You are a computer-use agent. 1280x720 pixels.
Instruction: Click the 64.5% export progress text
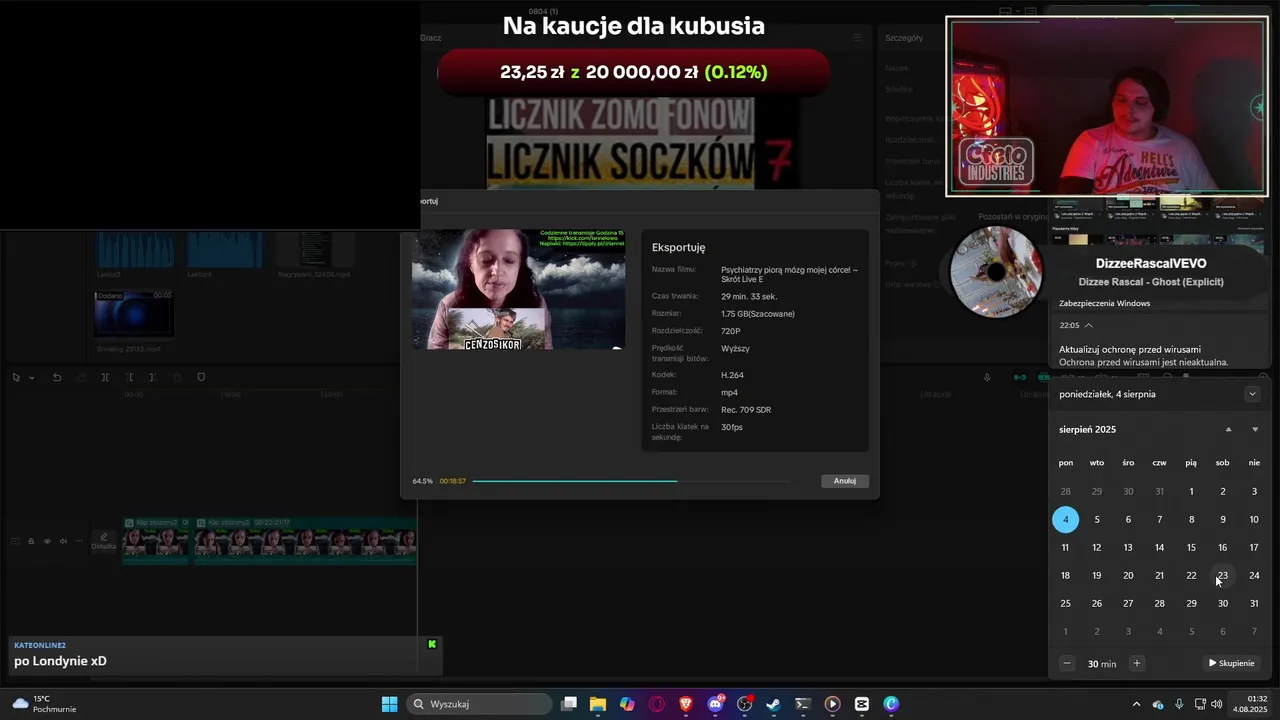423,481
